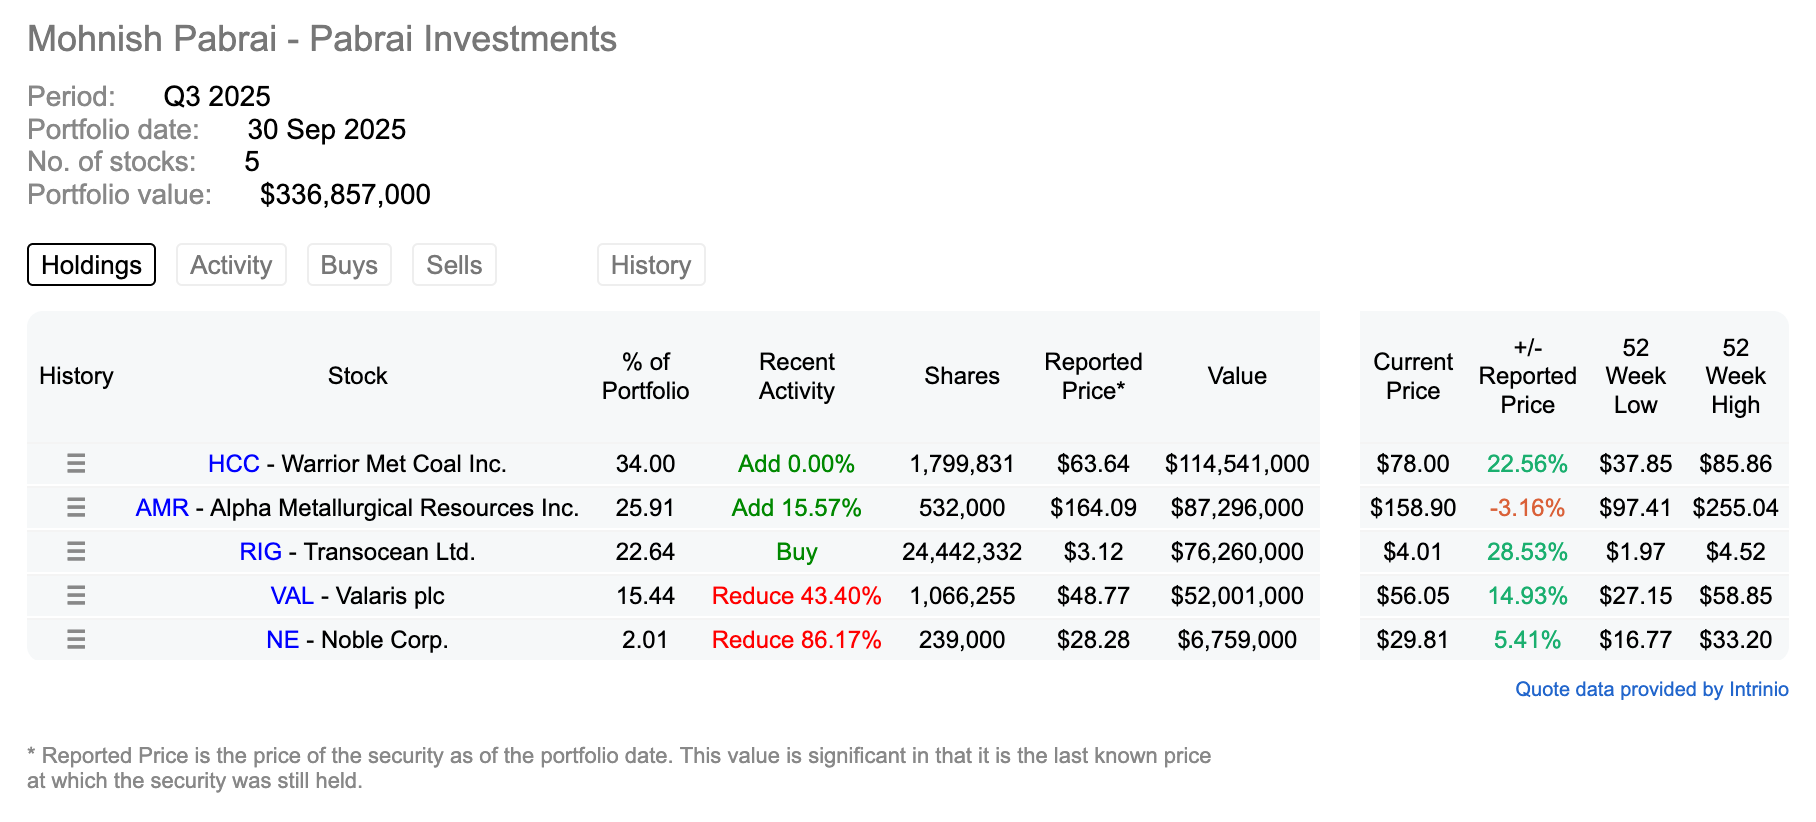
Task: Click value $87,296,000 in AMR row
Action: pyautogui.click(x=1237, y=508)
